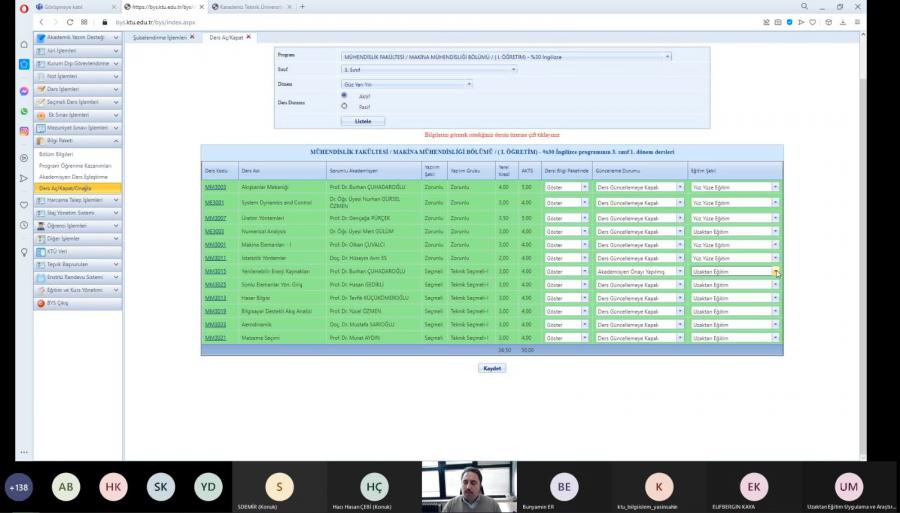The height and width of the screenshot is (513, 900).
Task: Click the Opera logo menu icon
Action: [23, 6]
